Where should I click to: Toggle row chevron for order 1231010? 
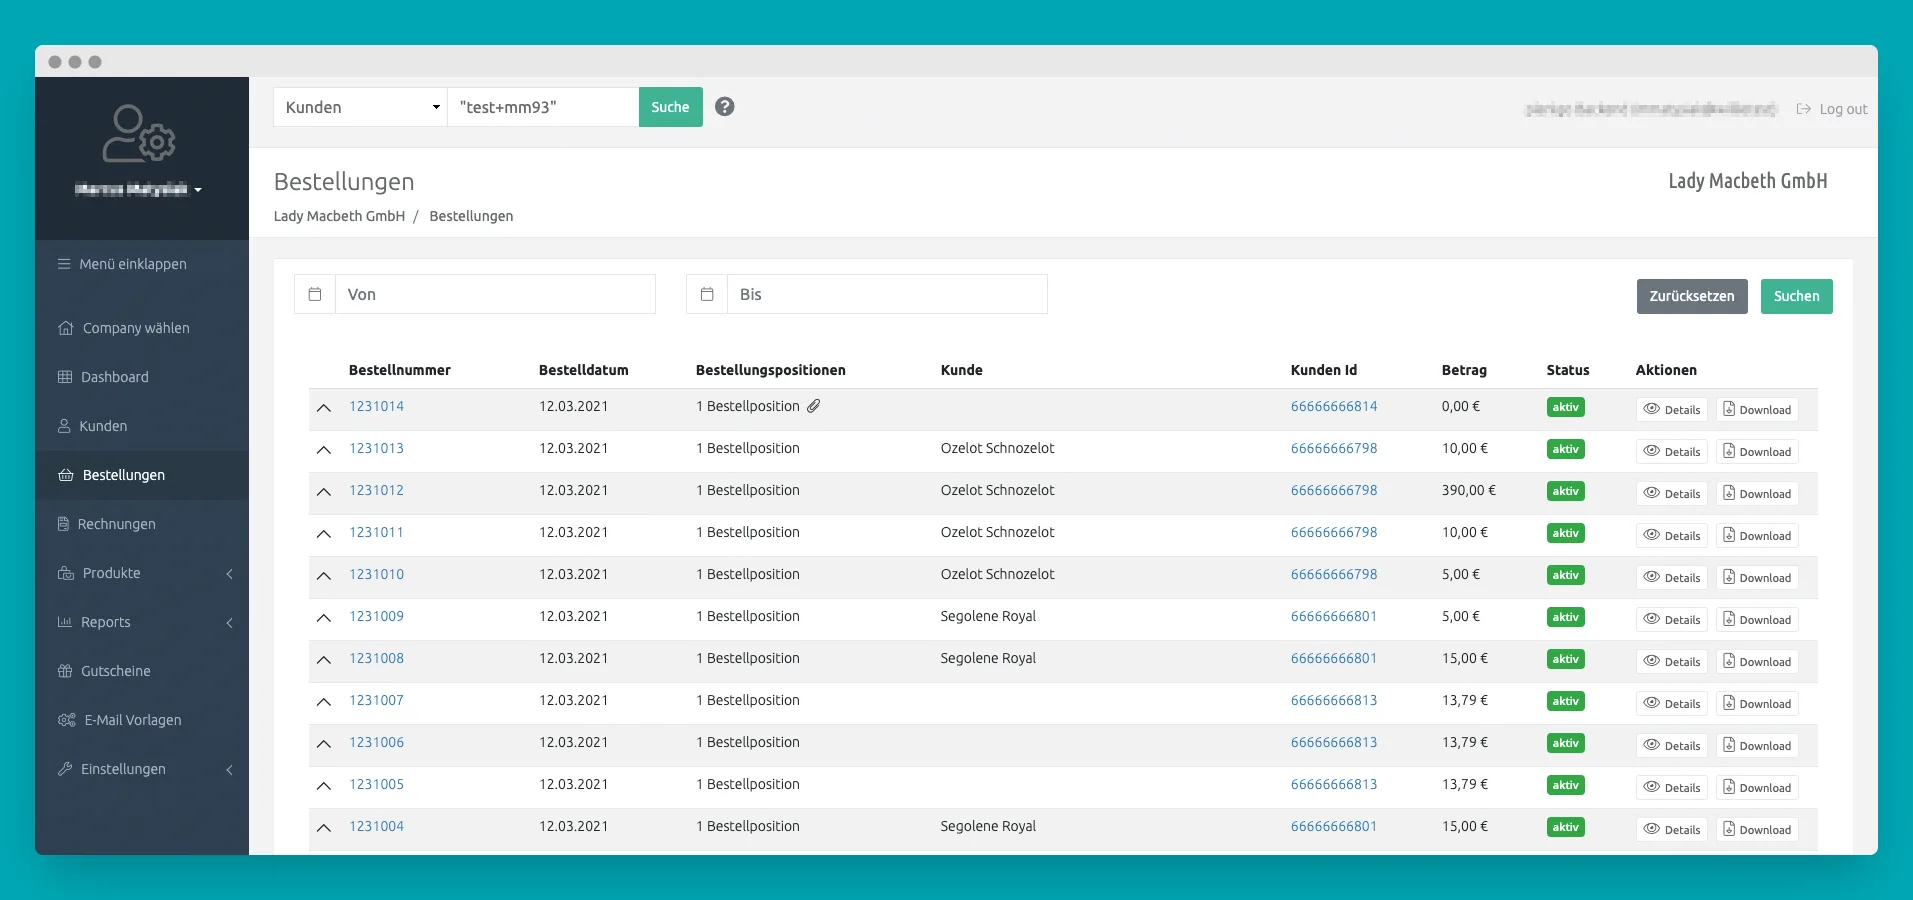pos(324,575)
